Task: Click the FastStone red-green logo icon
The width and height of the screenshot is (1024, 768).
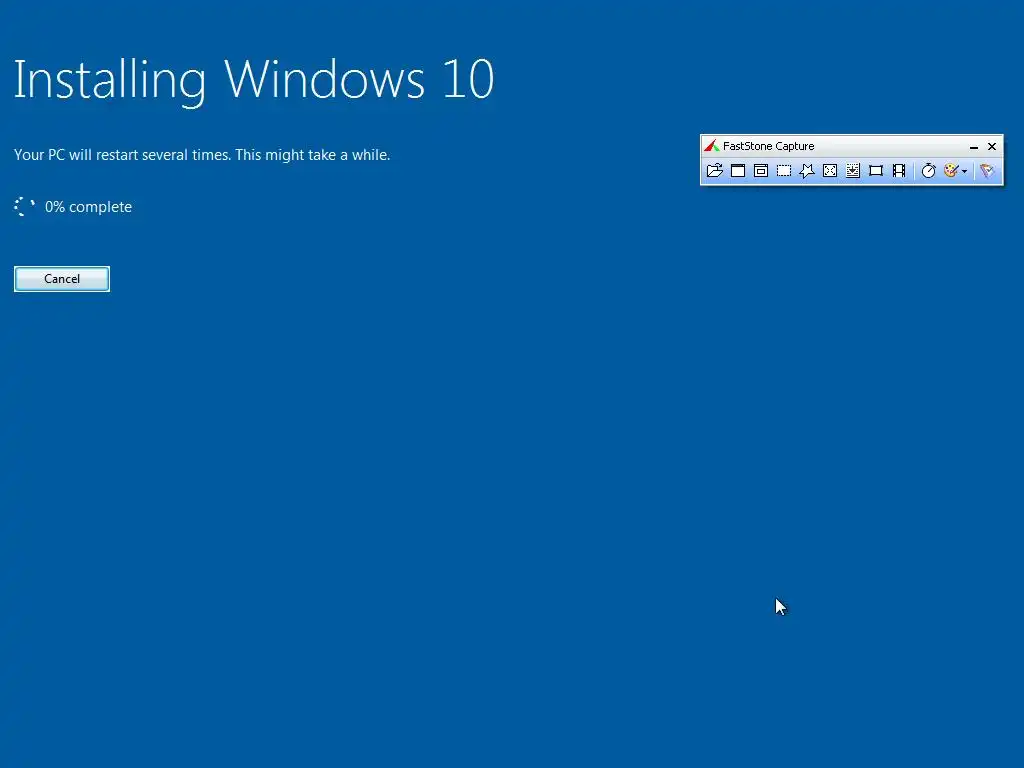Action: 712,146
